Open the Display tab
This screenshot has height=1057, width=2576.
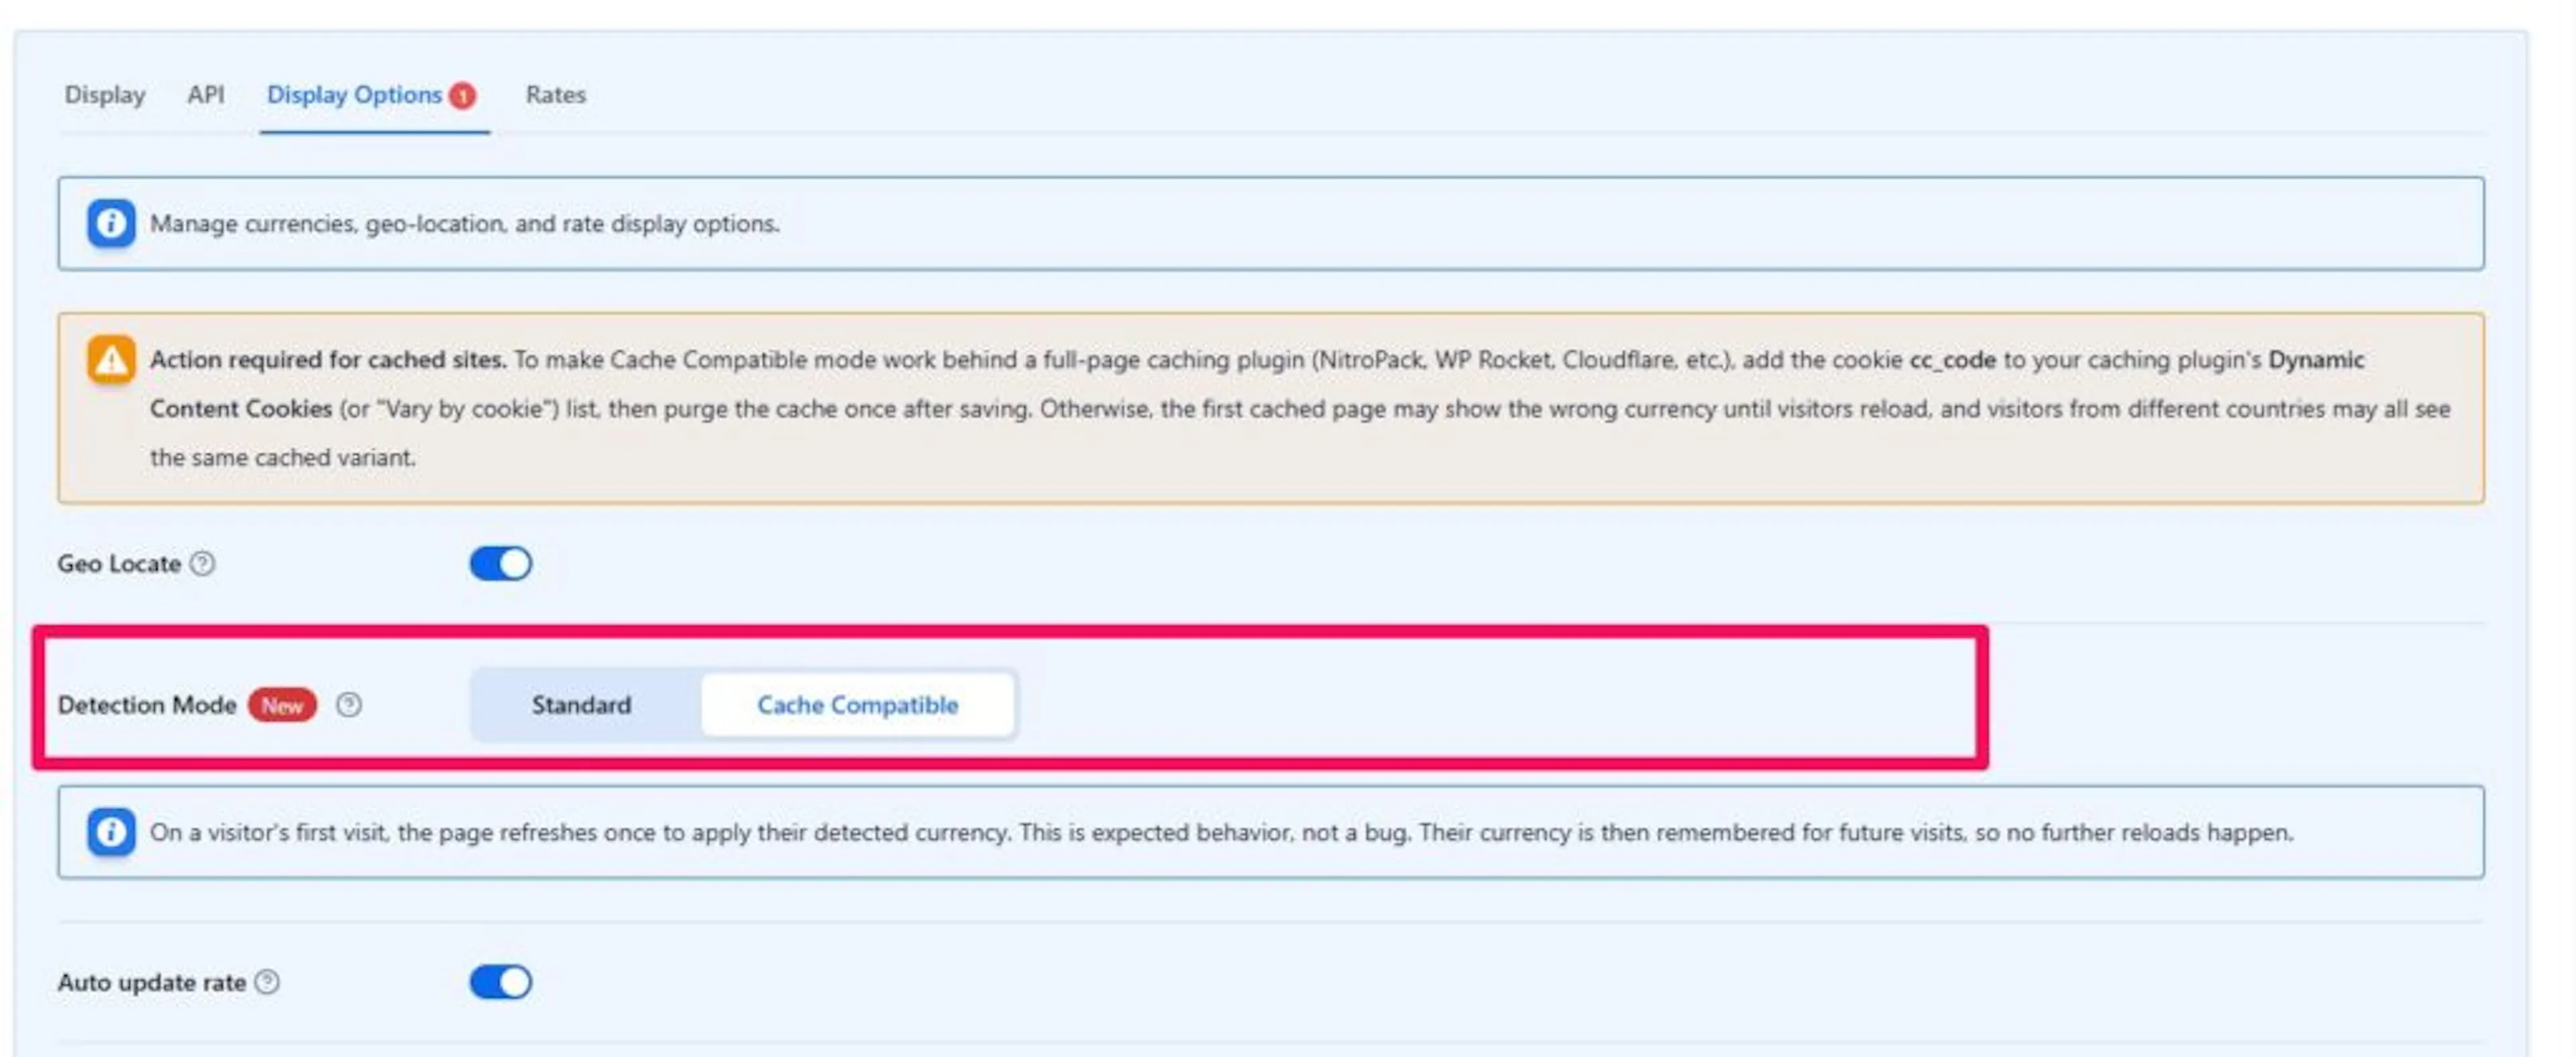pyautogui.click(x=105, y=95)
